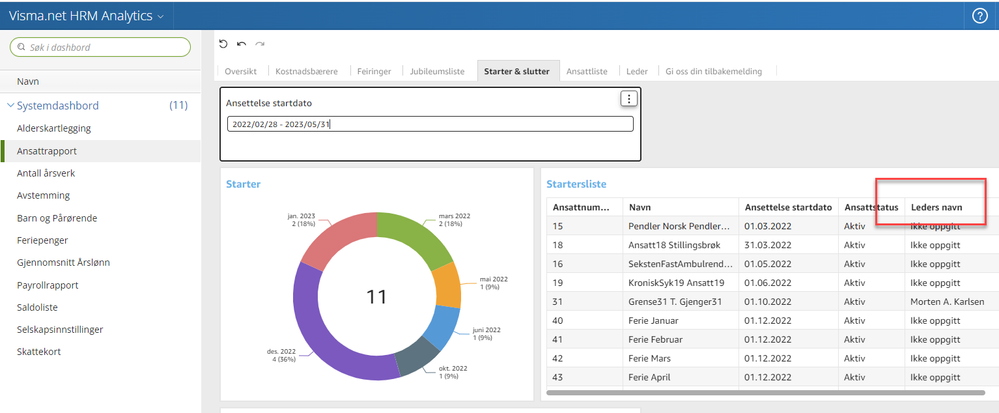
Task: Click the Startersliste horizontal scrollbar
Action: point(766,393)
